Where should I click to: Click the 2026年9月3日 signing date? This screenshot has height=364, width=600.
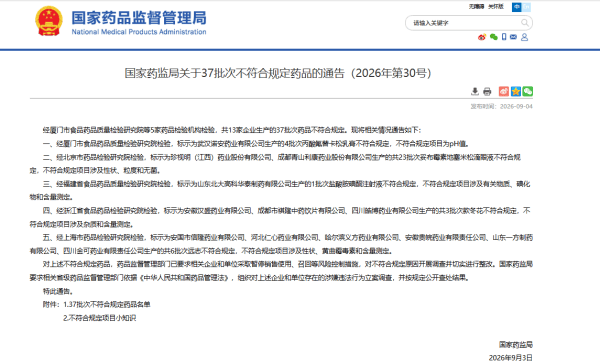(510, 357)
